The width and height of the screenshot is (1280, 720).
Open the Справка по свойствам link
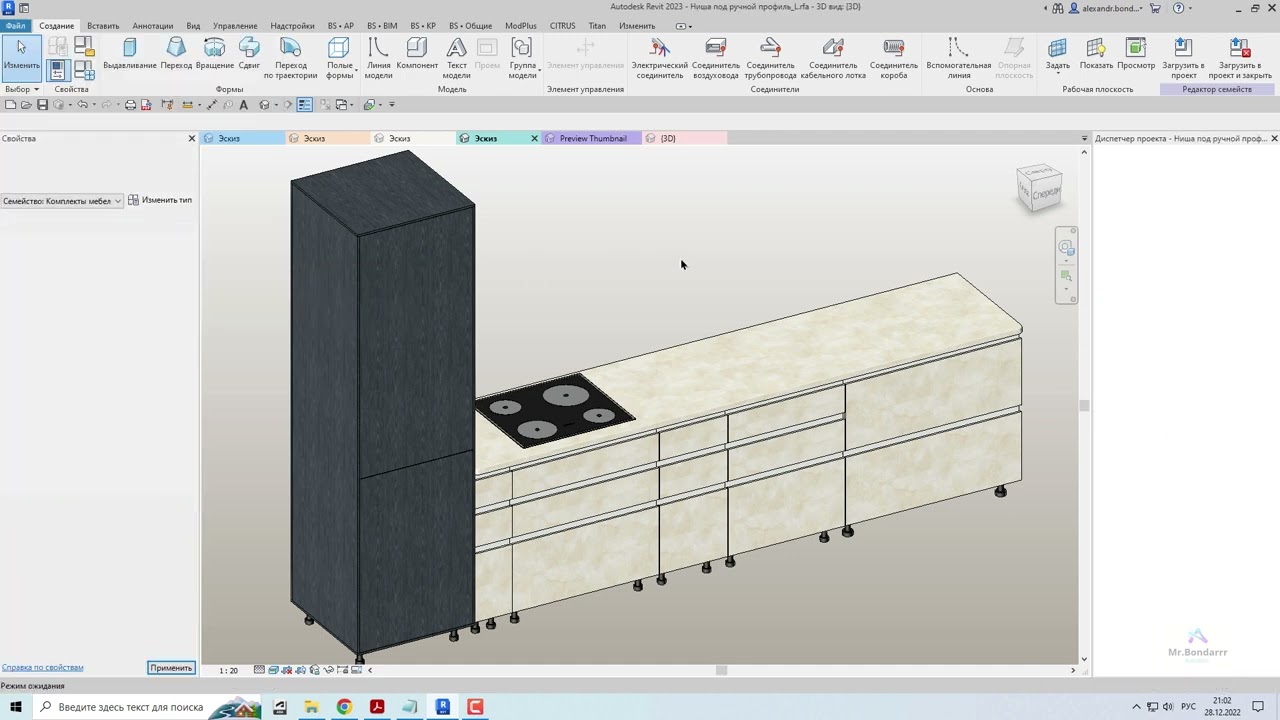[42, 667]
